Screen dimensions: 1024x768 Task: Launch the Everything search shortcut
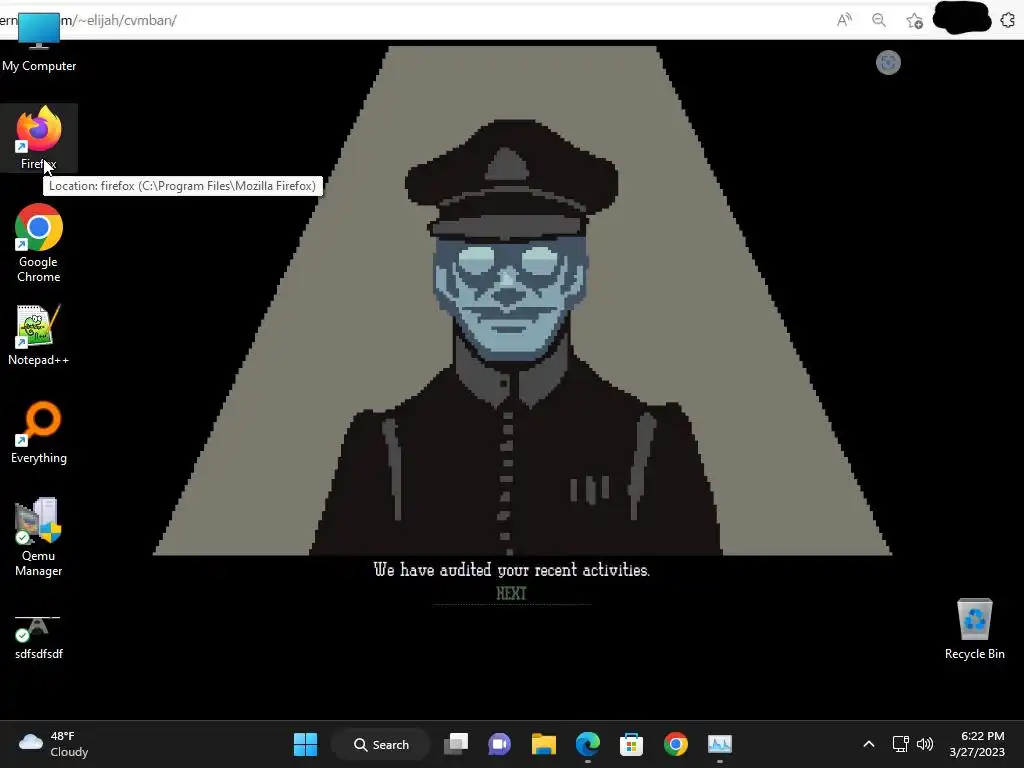39,432
